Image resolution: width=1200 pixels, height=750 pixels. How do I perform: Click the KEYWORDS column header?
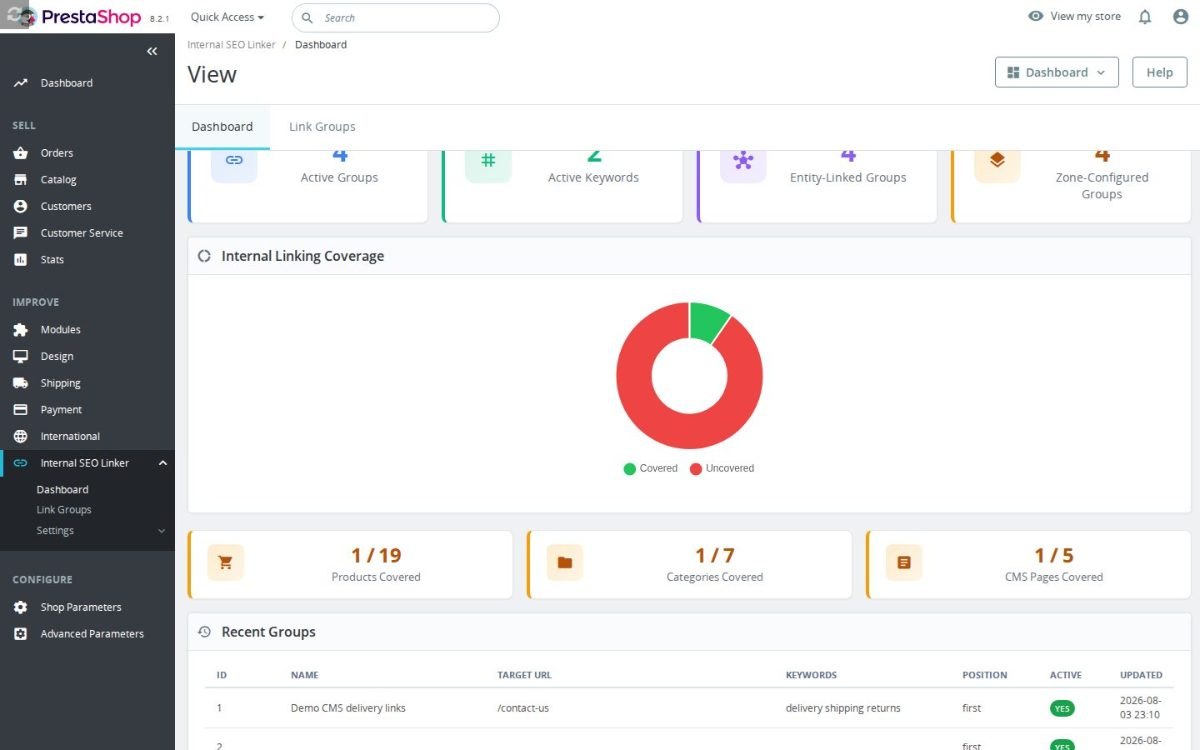click(x=811, y=675)
